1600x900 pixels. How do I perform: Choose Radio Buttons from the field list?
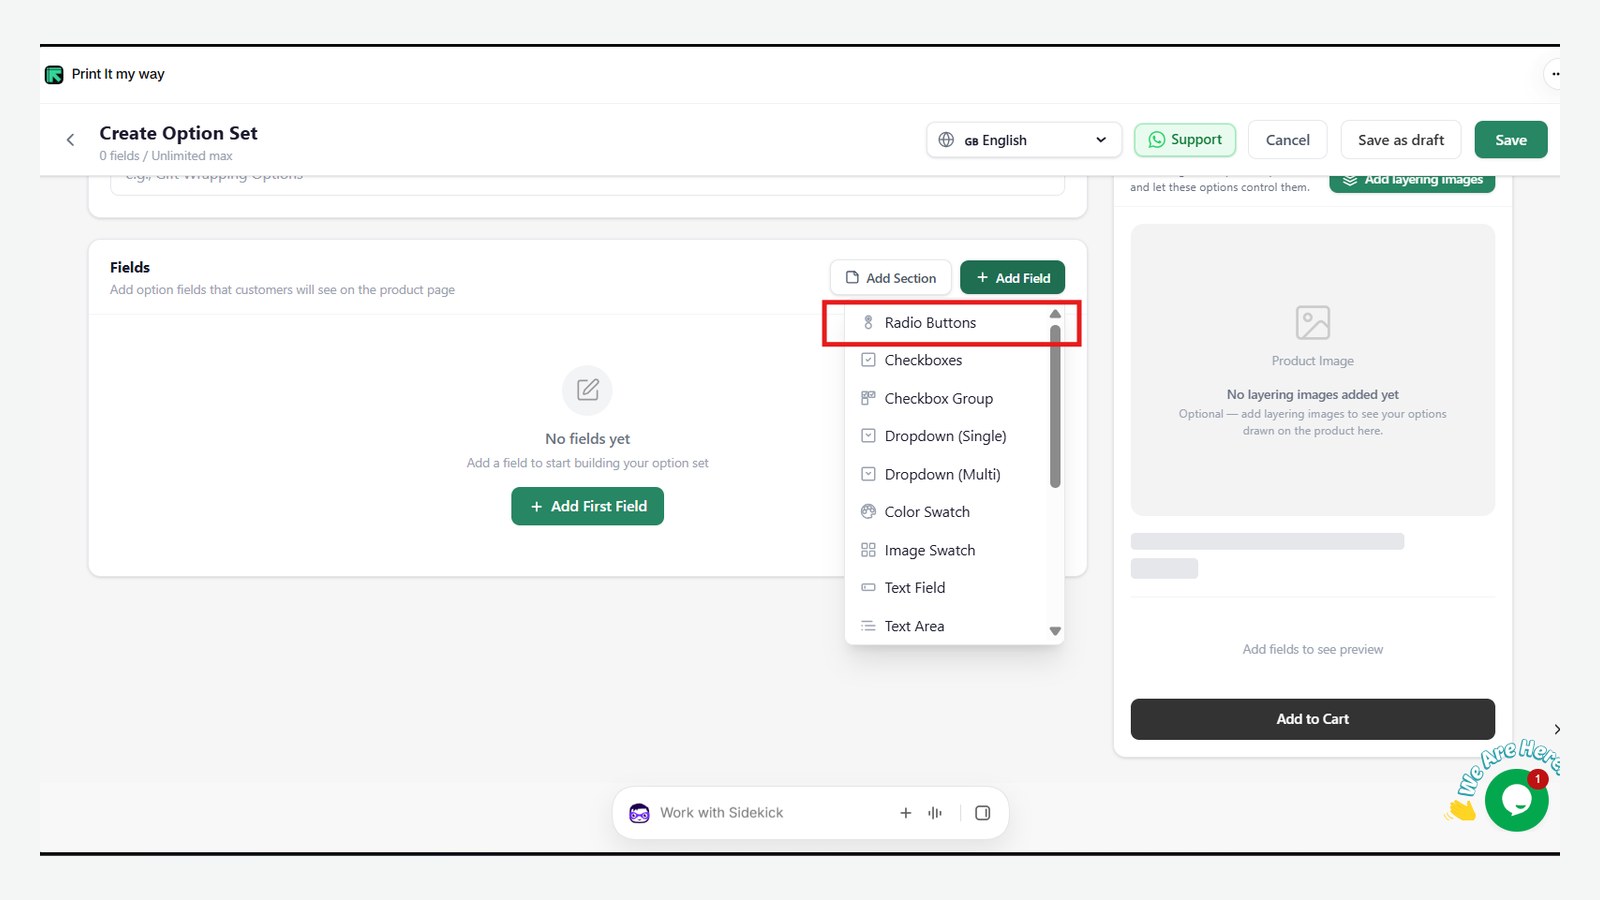coord(947,323)
